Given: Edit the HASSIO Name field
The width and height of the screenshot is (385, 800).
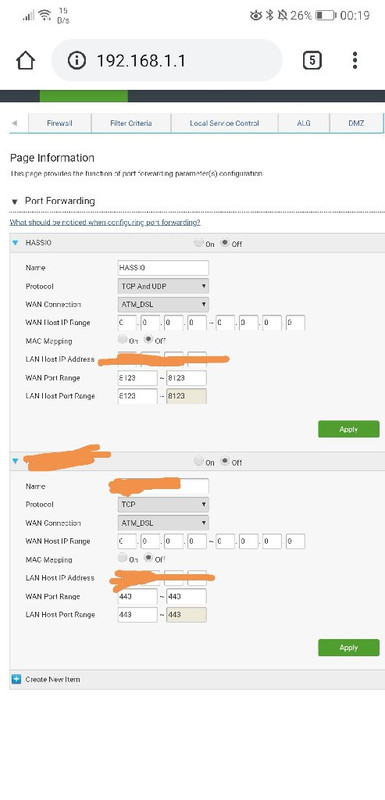Looking at the screenshot, I should pyautogui.click(x=163, y=268).
